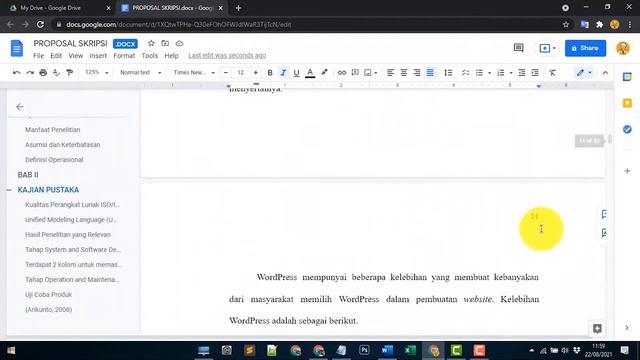640x360 pixels.
Task: Jump to Uji Coba Produk outline entry
Action: point(48,295)
